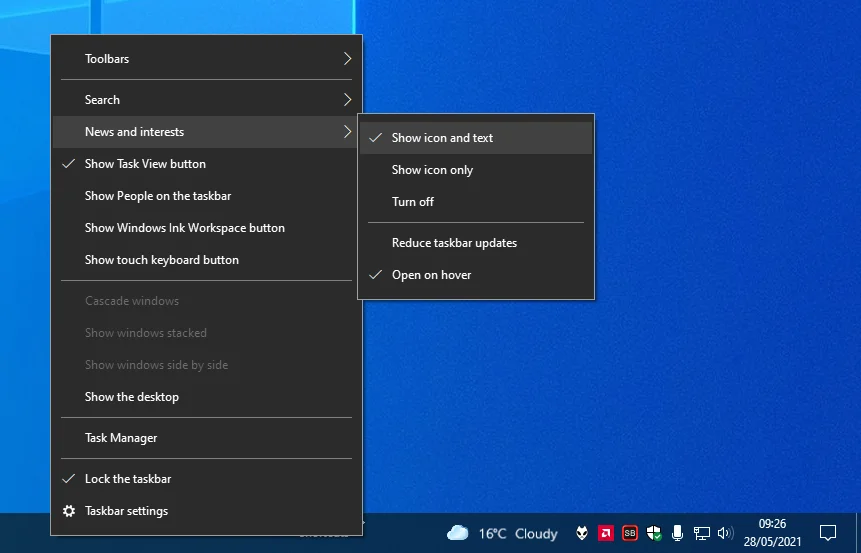Enable Reduce taskbar updates
The height and width of the screenshot is (553, 861).
pyautogui.click(x=476, y=243)
